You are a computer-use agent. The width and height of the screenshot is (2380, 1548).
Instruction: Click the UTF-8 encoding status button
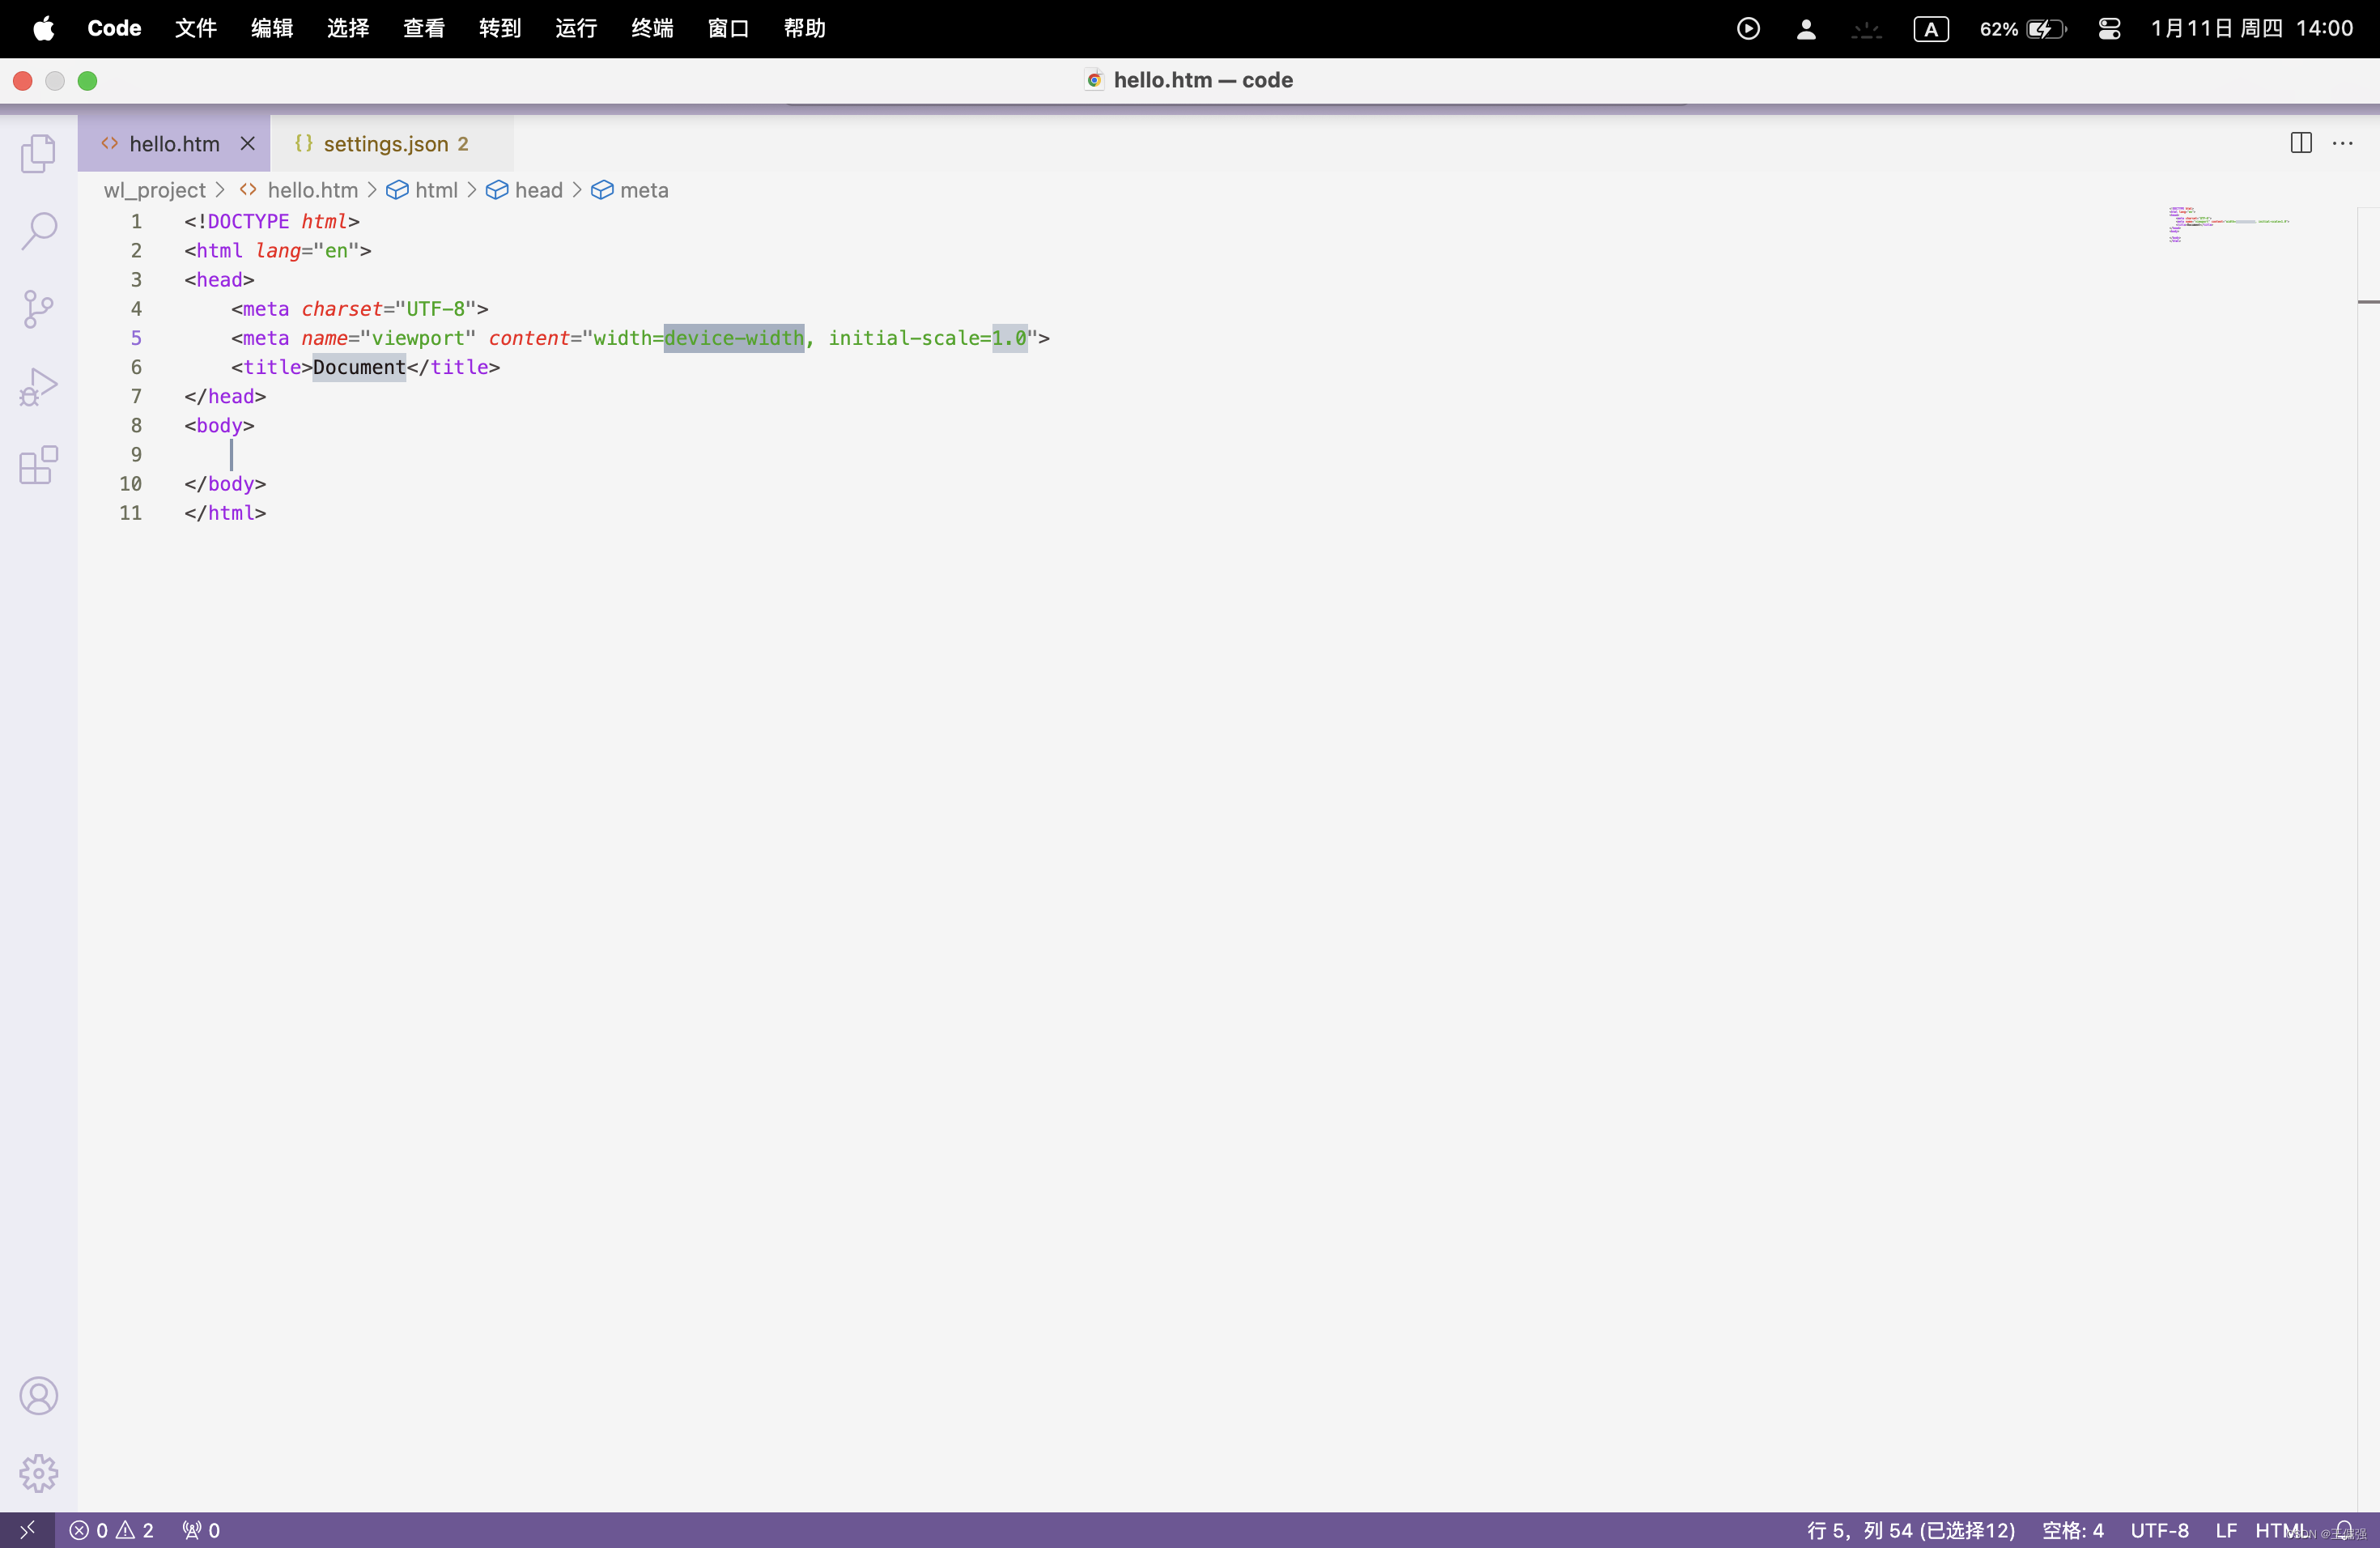click(2158, 1530)
